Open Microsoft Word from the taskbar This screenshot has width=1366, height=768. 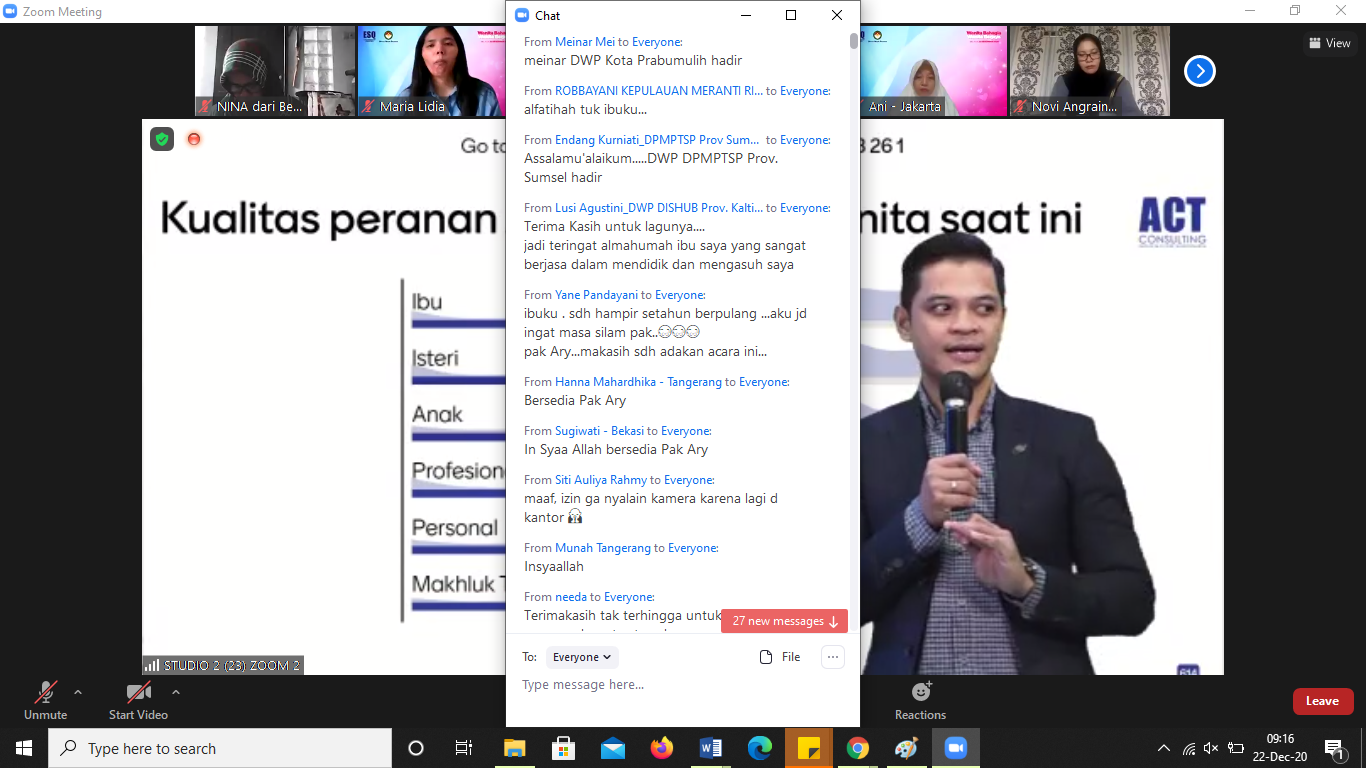(711, 748)
